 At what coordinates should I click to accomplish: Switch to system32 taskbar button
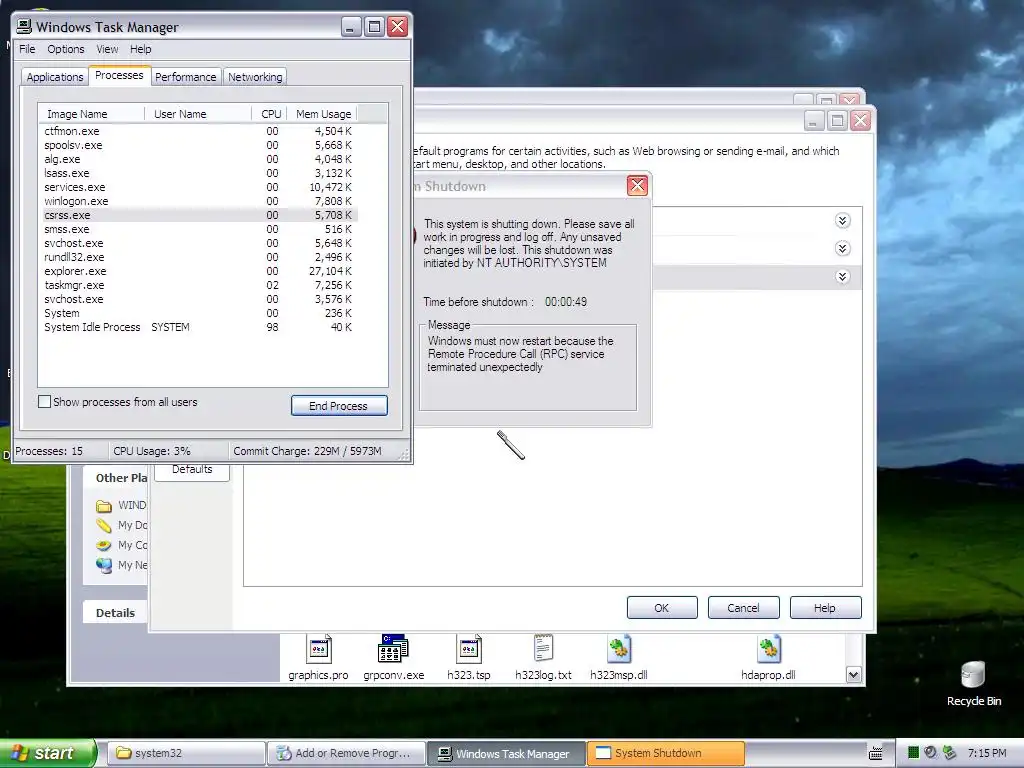coord(185,753)
